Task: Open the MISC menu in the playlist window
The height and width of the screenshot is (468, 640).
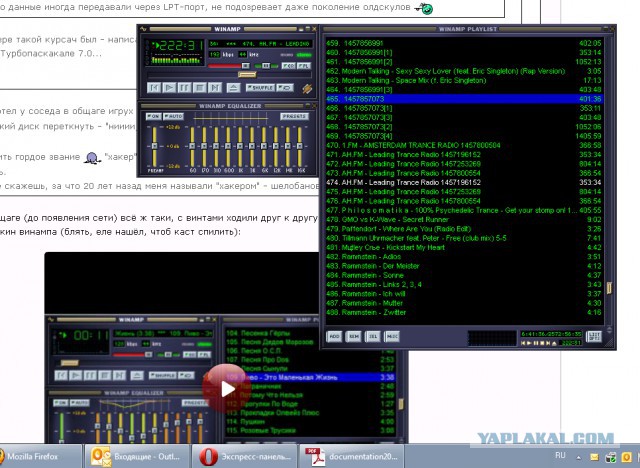Action: (392, 337)
